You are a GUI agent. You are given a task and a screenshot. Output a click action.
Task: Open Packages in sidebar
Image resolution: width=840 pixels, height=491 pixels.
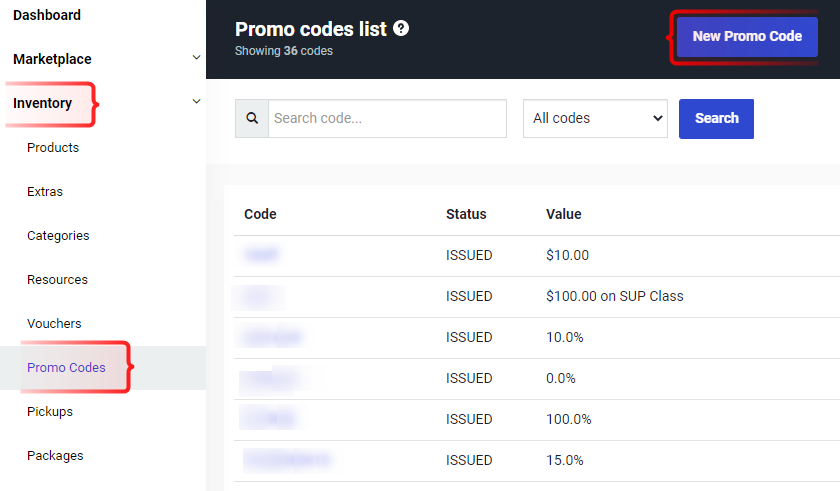coord(55,456)
